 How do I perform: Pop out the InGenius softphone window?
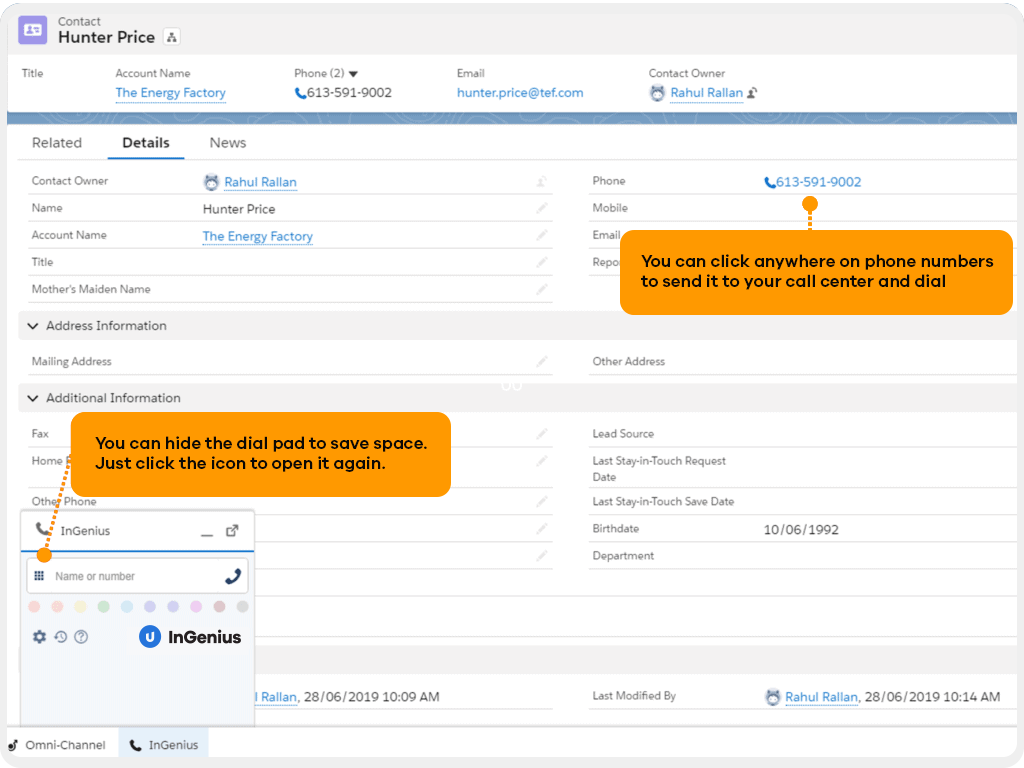232,530
